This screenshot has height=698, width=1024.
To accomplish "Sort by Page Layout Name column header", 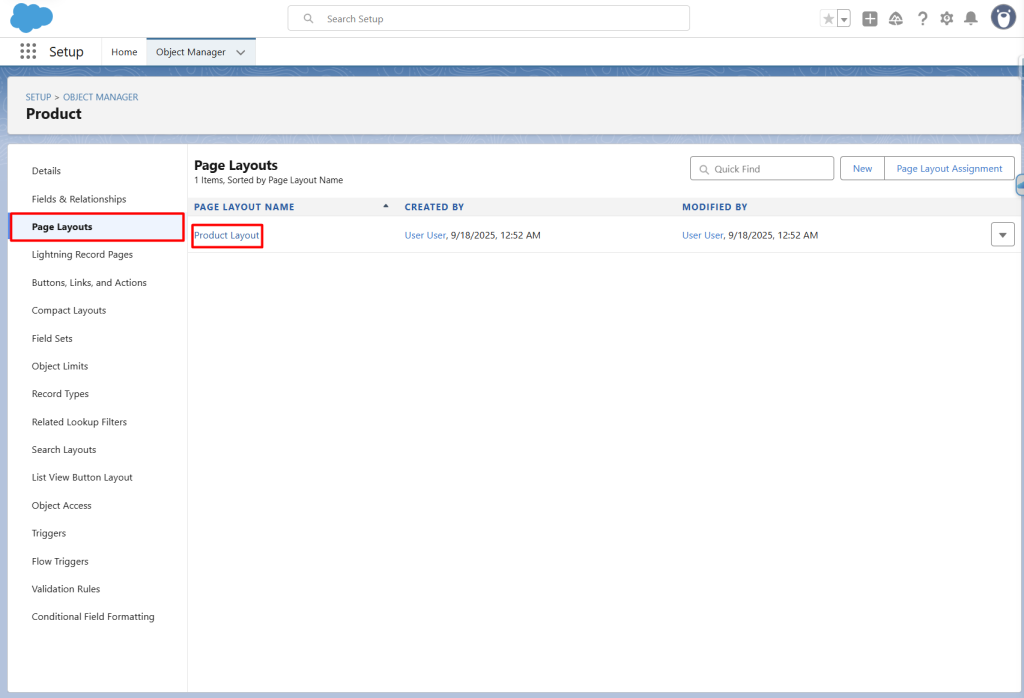I will (244, 207).
